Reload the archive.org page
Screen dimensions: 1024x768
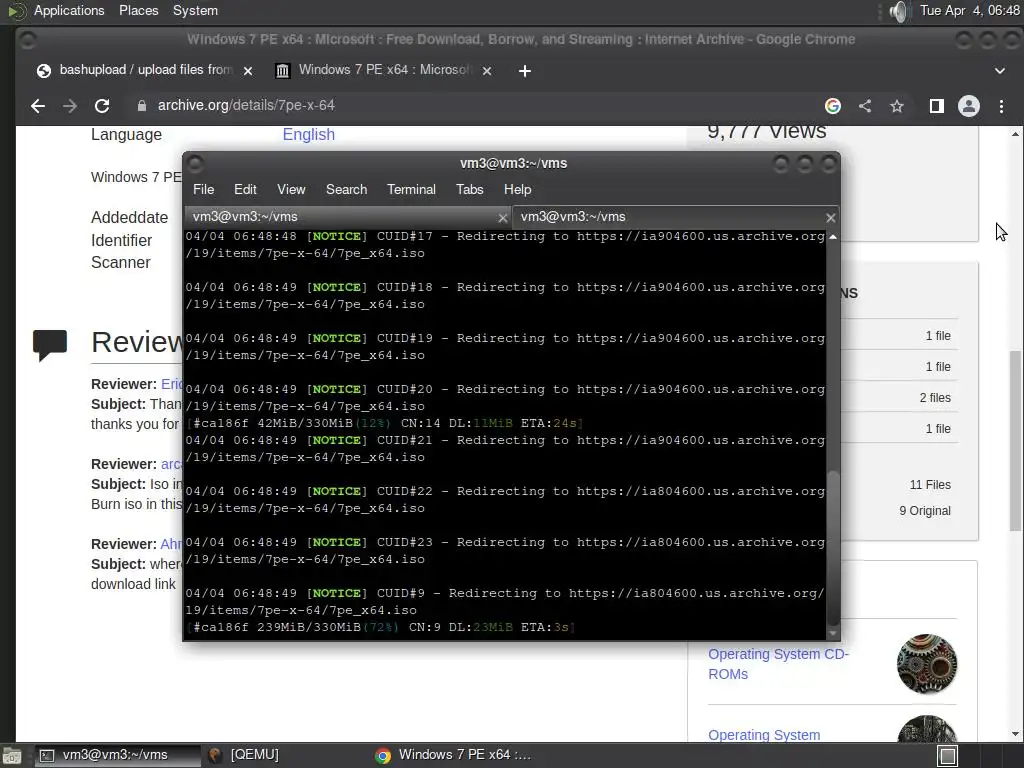(x=102, y=106)
